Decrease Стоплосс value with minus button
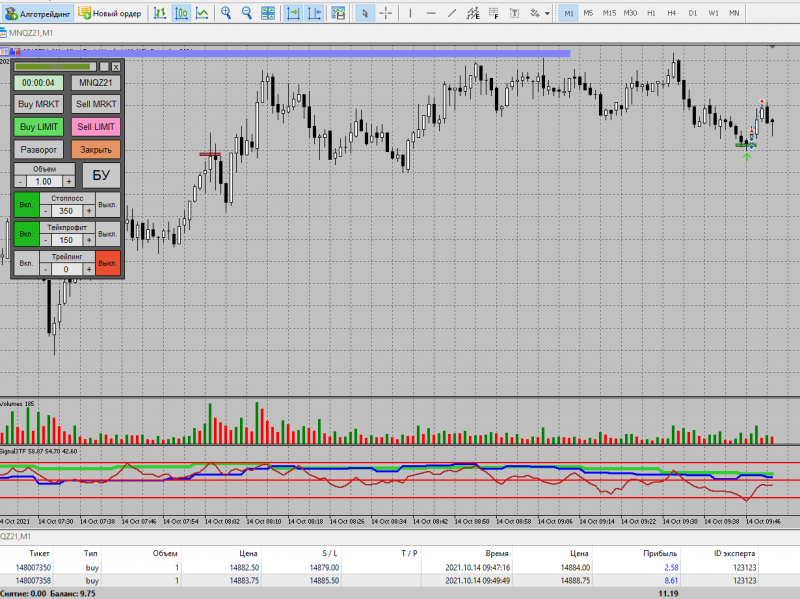800x599 pixels. [x=46, y=211]
